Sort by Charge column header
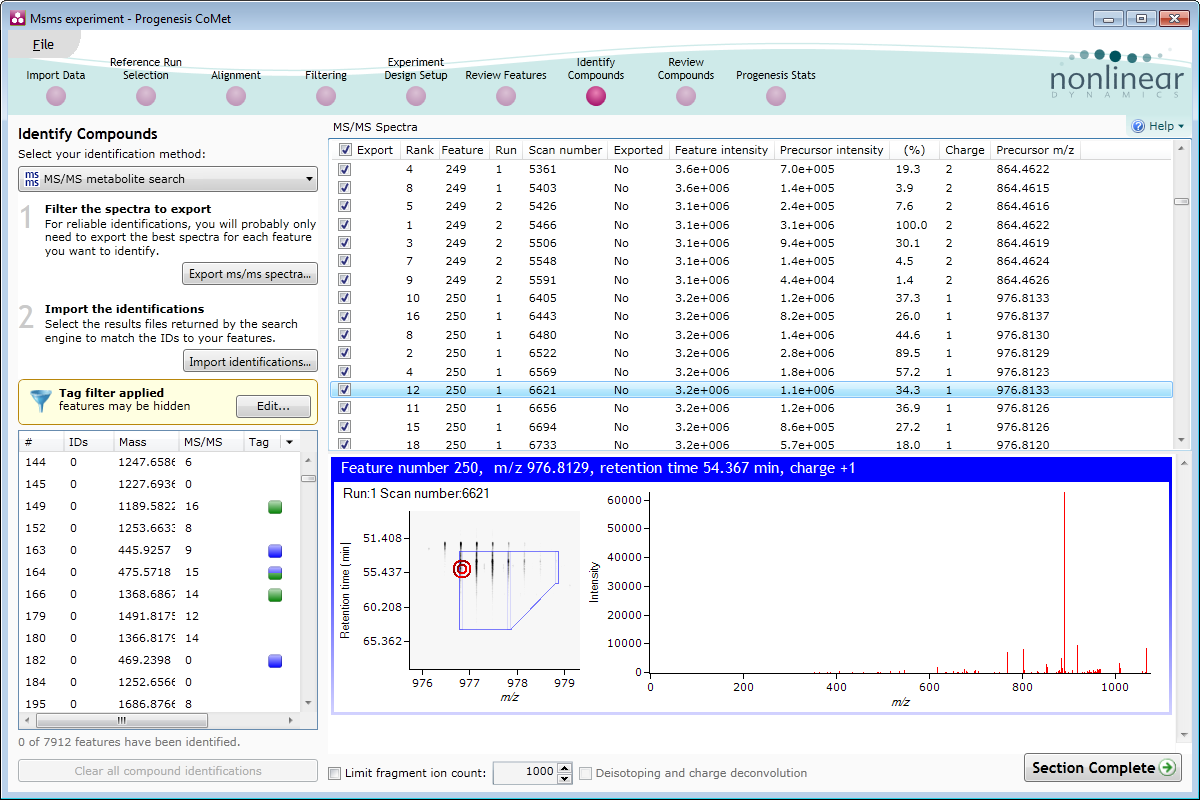The width and height of the screenshot is (1200, 800). click(965, 150)
